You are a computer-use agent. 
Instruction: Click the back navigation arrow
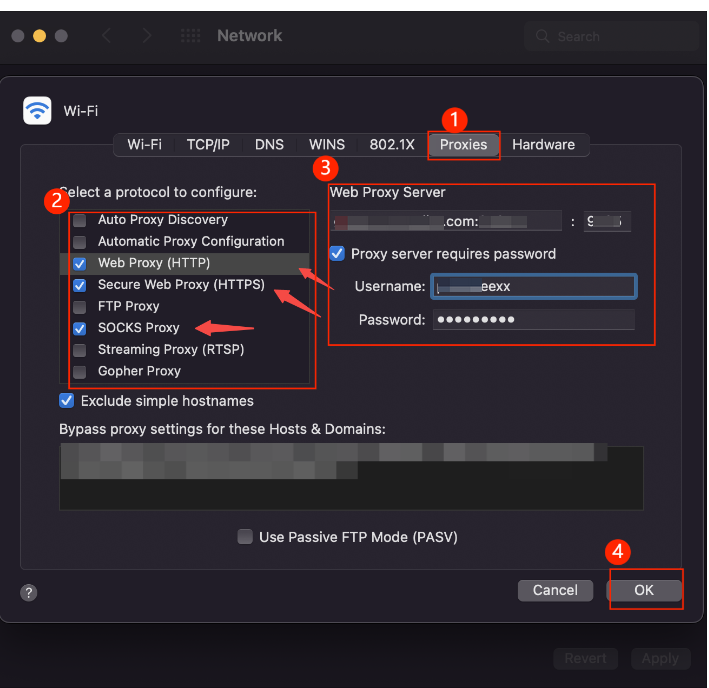click(x=106, y=36)
